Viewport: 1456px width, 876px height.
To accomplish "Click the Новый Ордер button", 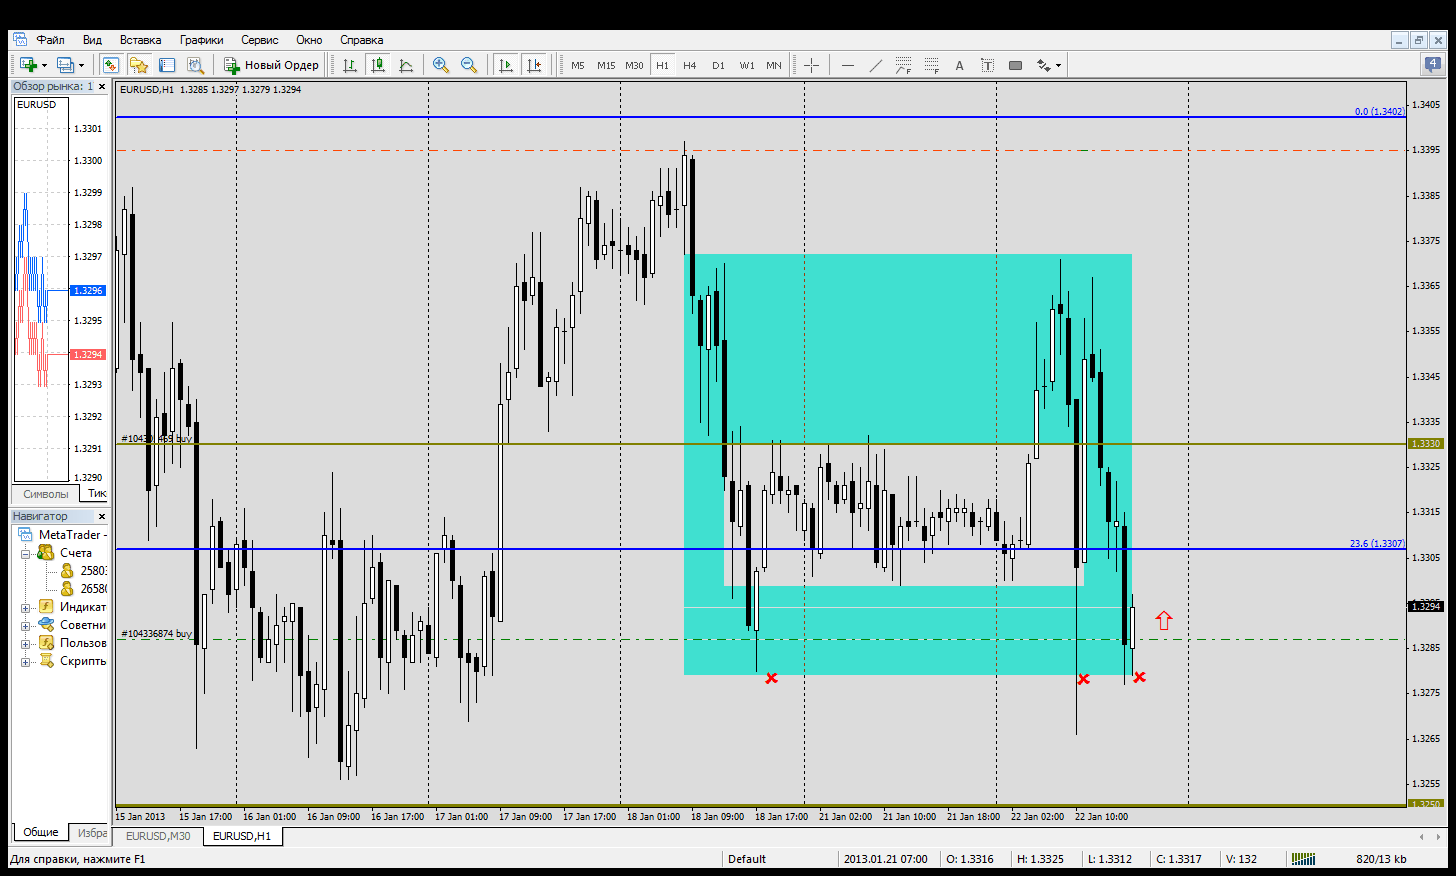I will pos(272,65).
